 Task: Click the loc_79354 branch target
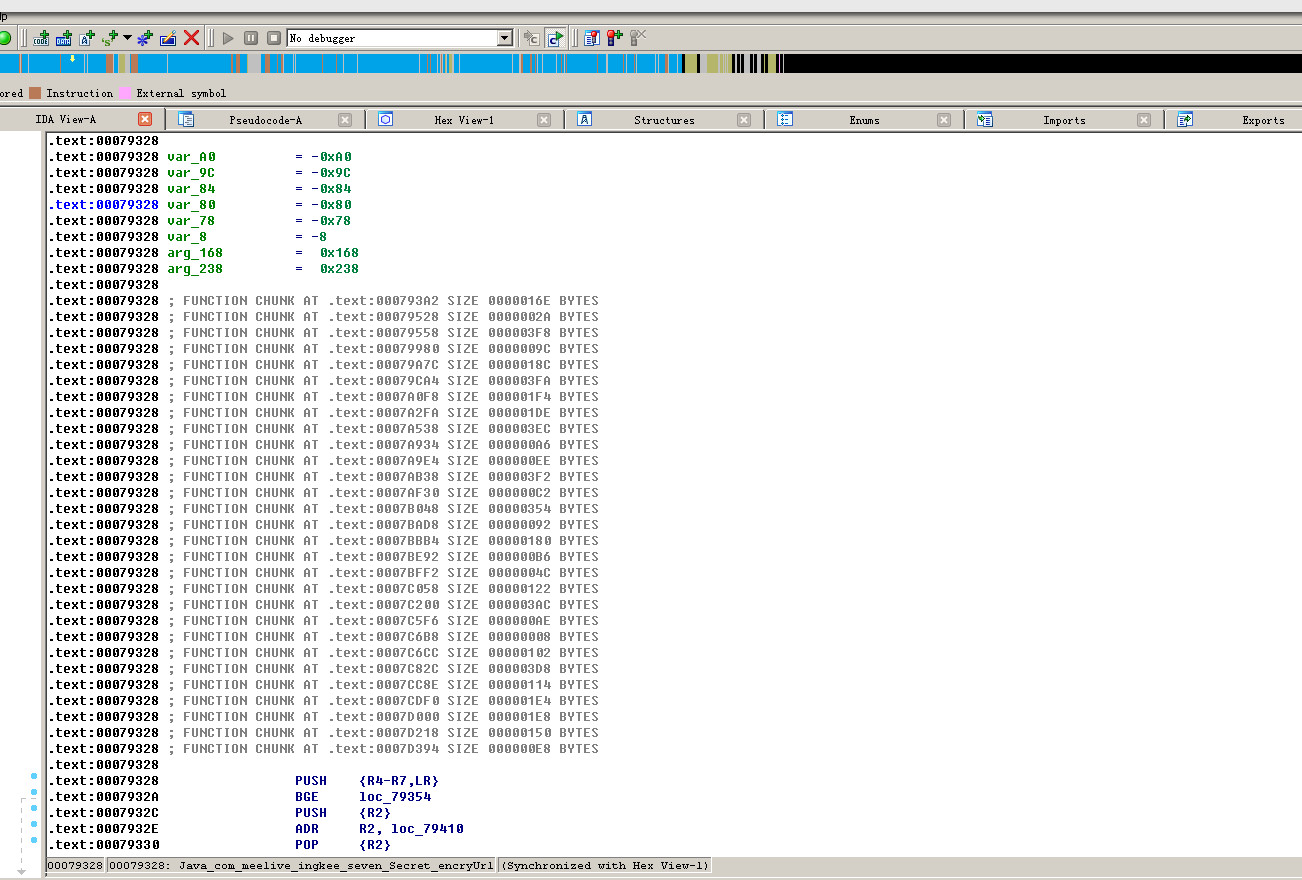395,797
